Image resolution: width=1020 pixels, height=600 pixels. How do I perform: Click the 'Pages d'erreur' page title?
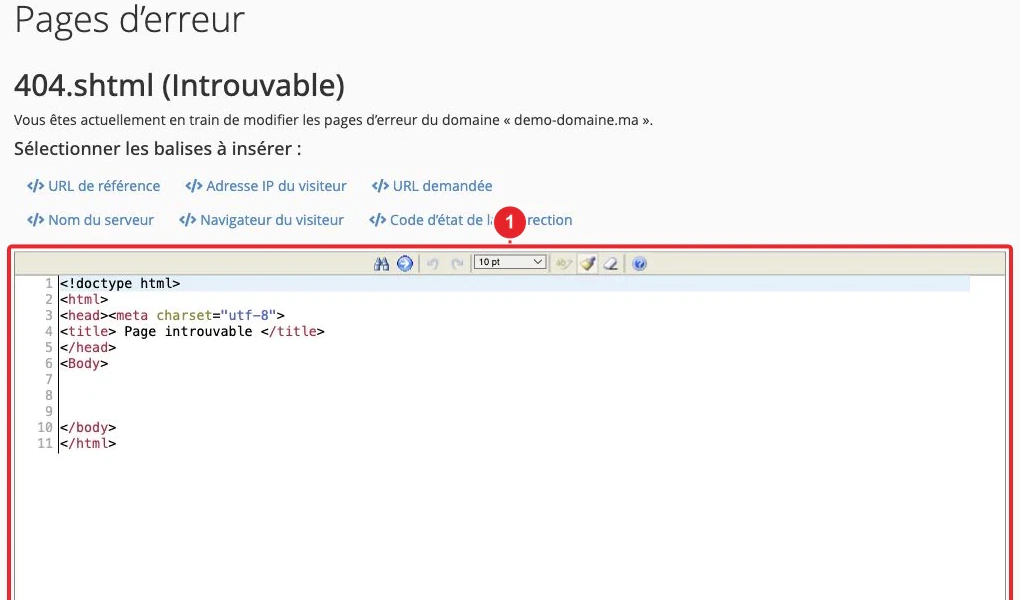click(129, 20)
